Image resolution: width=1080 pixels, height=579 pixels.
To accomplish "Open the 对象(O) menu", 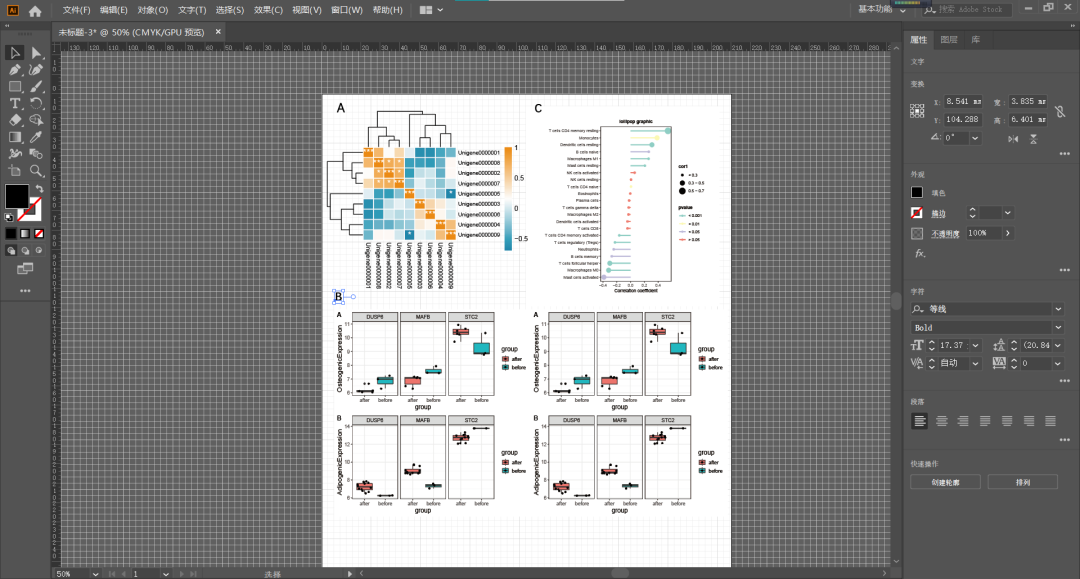I will 152,10.
